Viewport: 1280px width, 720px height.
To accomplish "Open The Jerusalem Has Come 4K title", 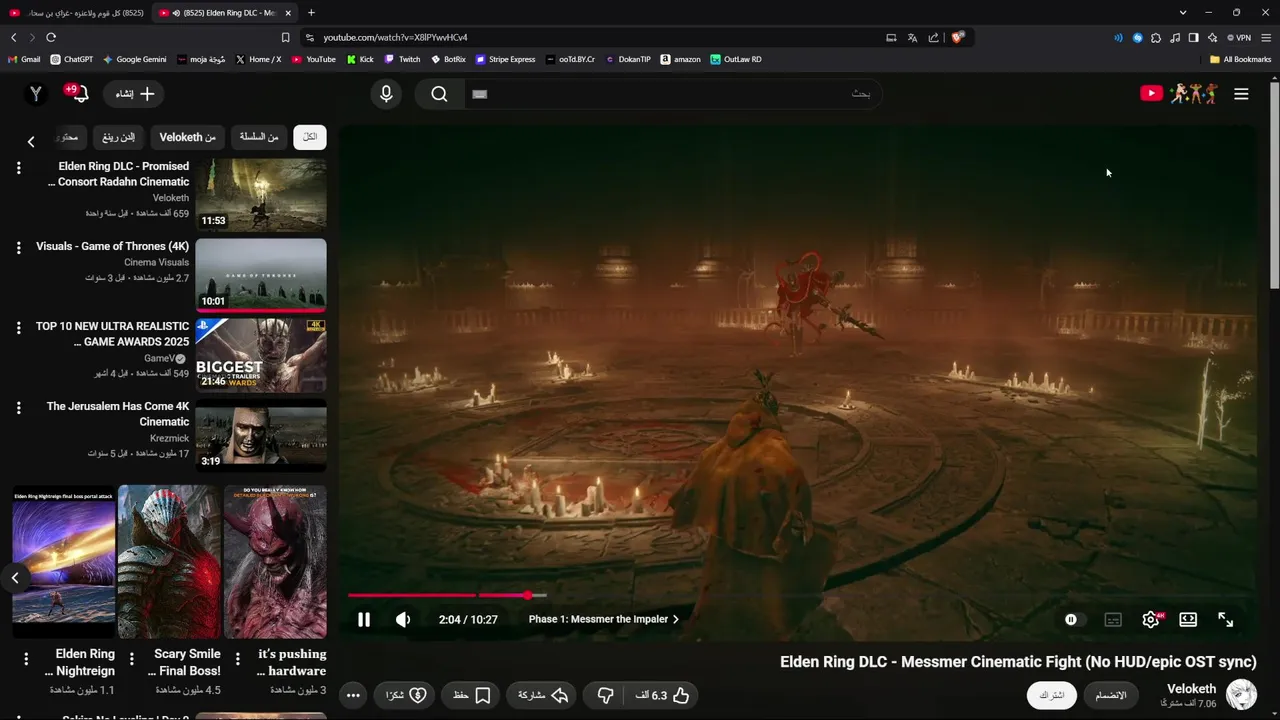I will [118, 414].
